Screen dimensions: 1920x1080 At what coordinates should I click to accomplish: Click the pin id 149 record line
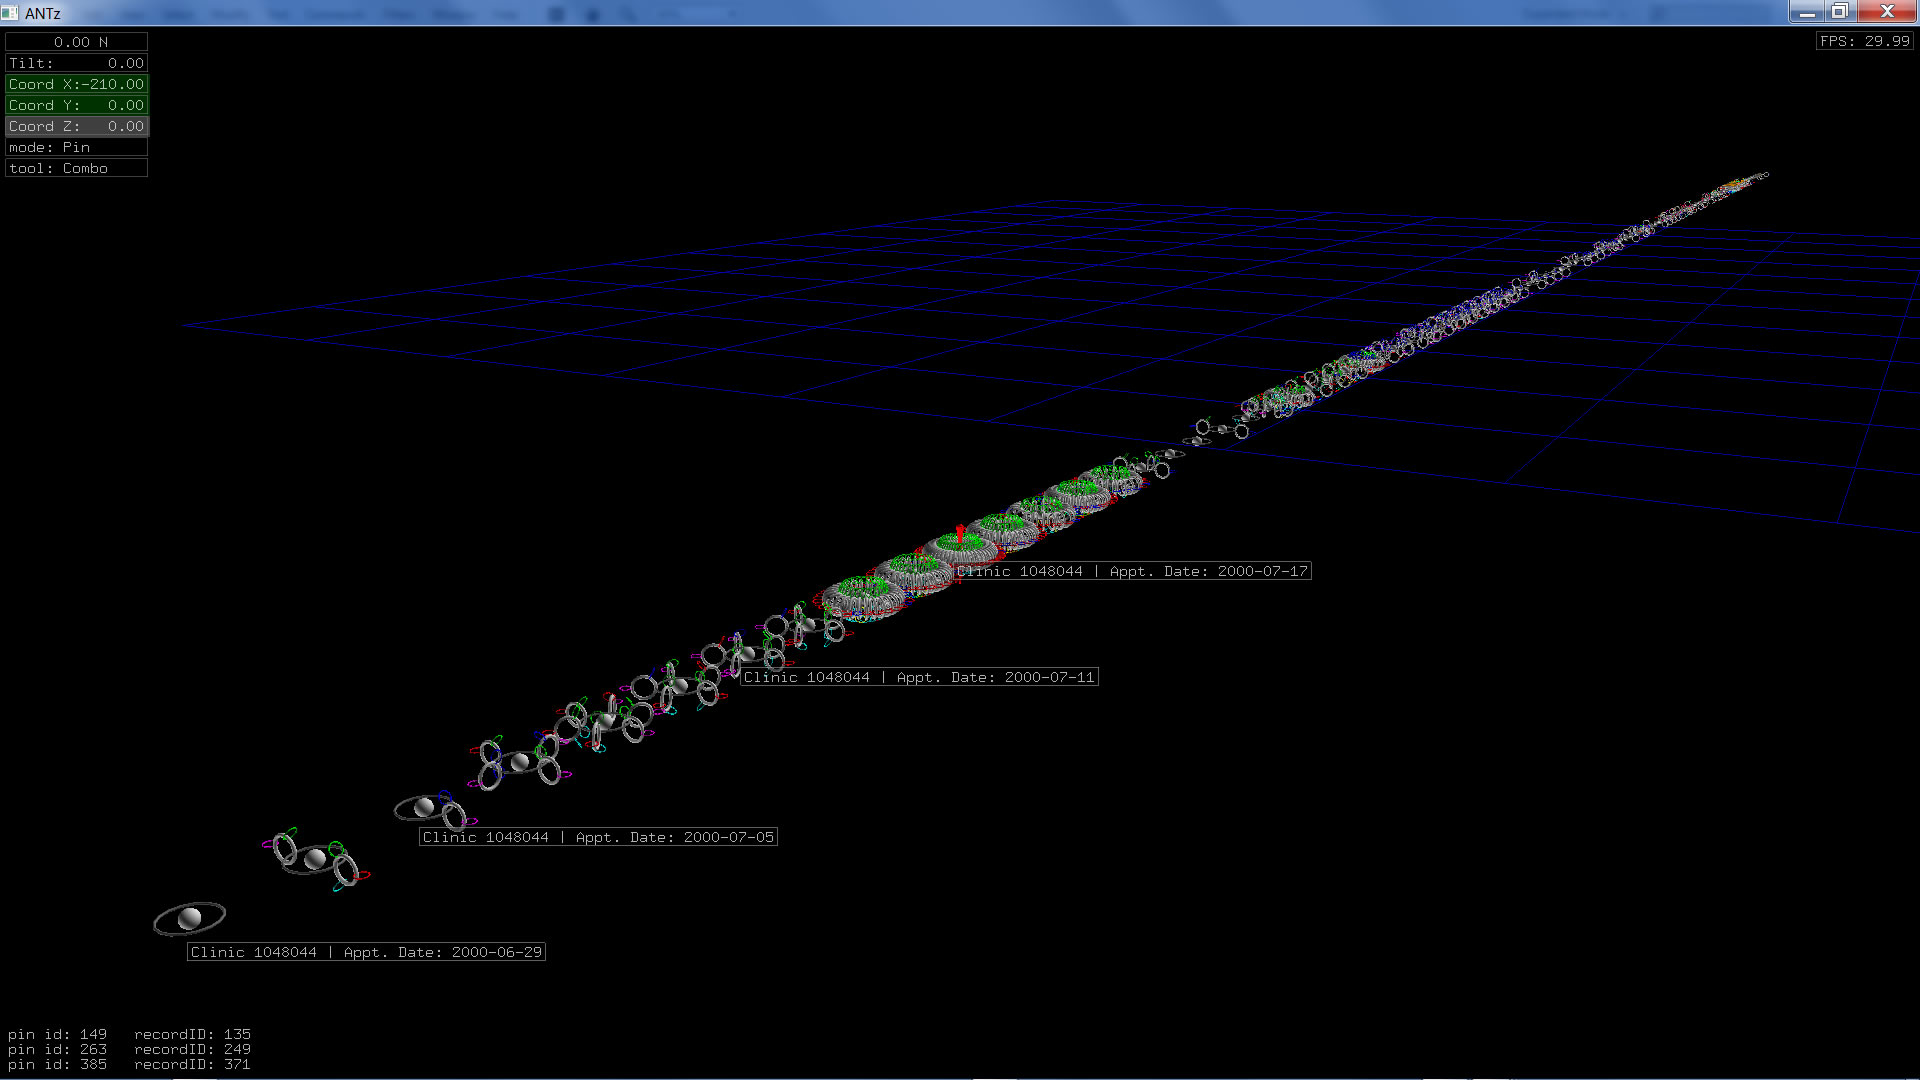tap(129, 1034)
